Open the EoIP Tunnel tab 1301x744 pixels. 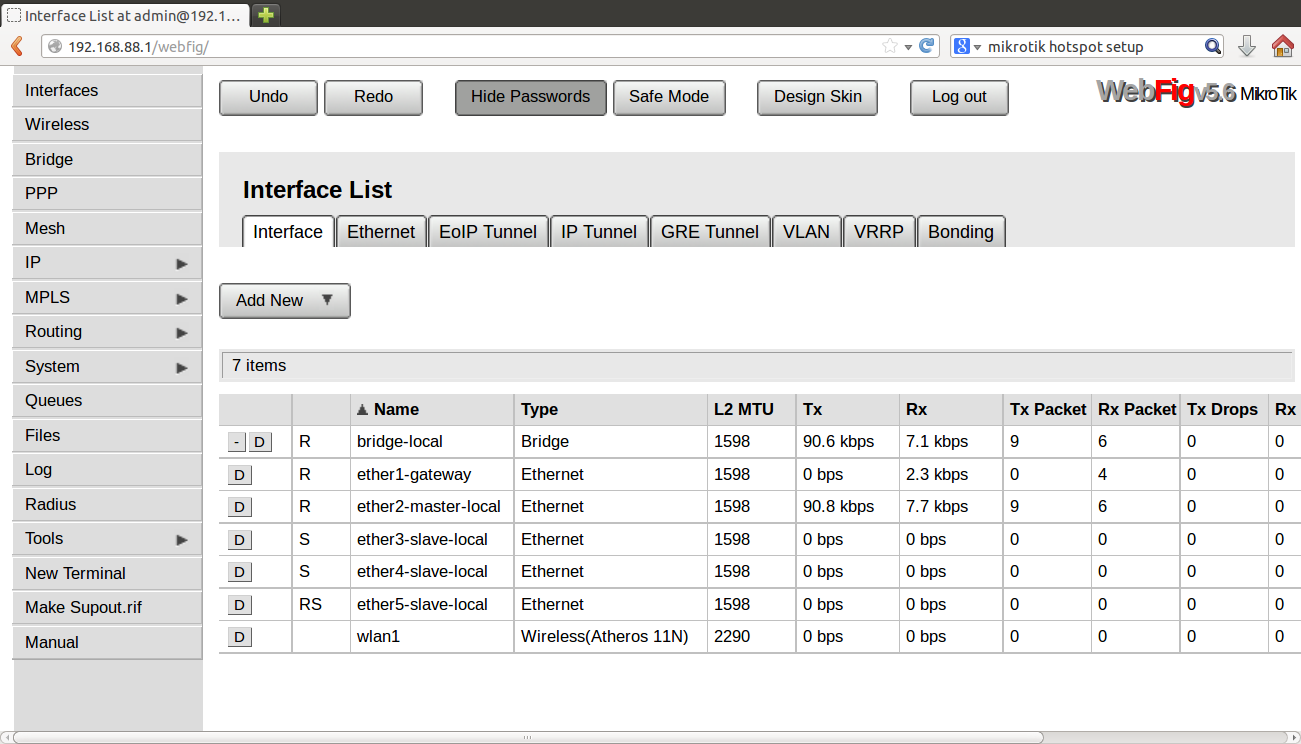point(488,231)
